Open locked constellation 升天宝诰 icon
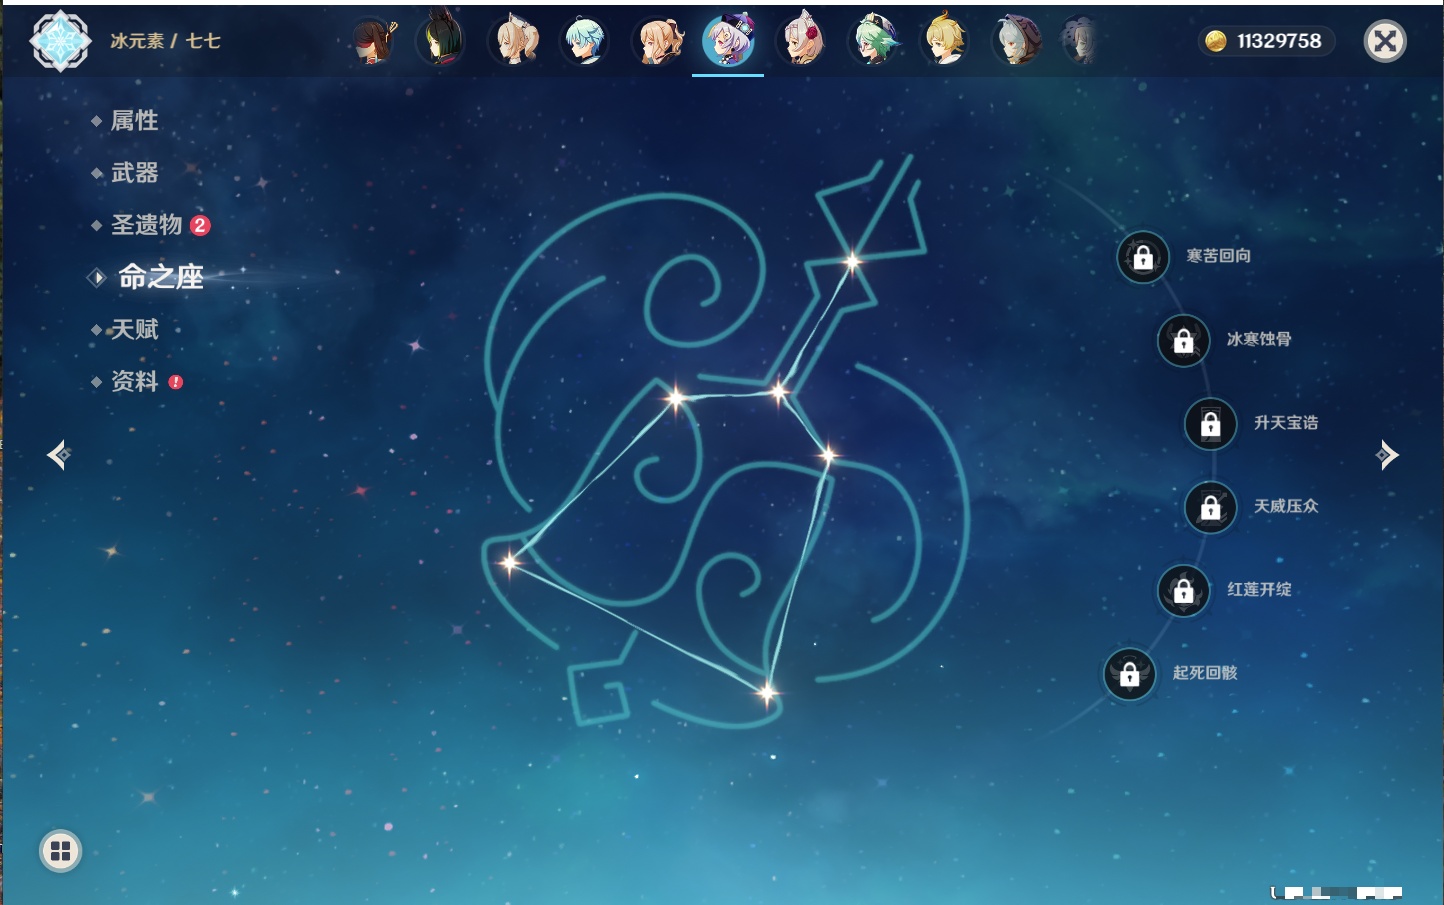Screen dimensions: 1444x905 click(1210, 424)
